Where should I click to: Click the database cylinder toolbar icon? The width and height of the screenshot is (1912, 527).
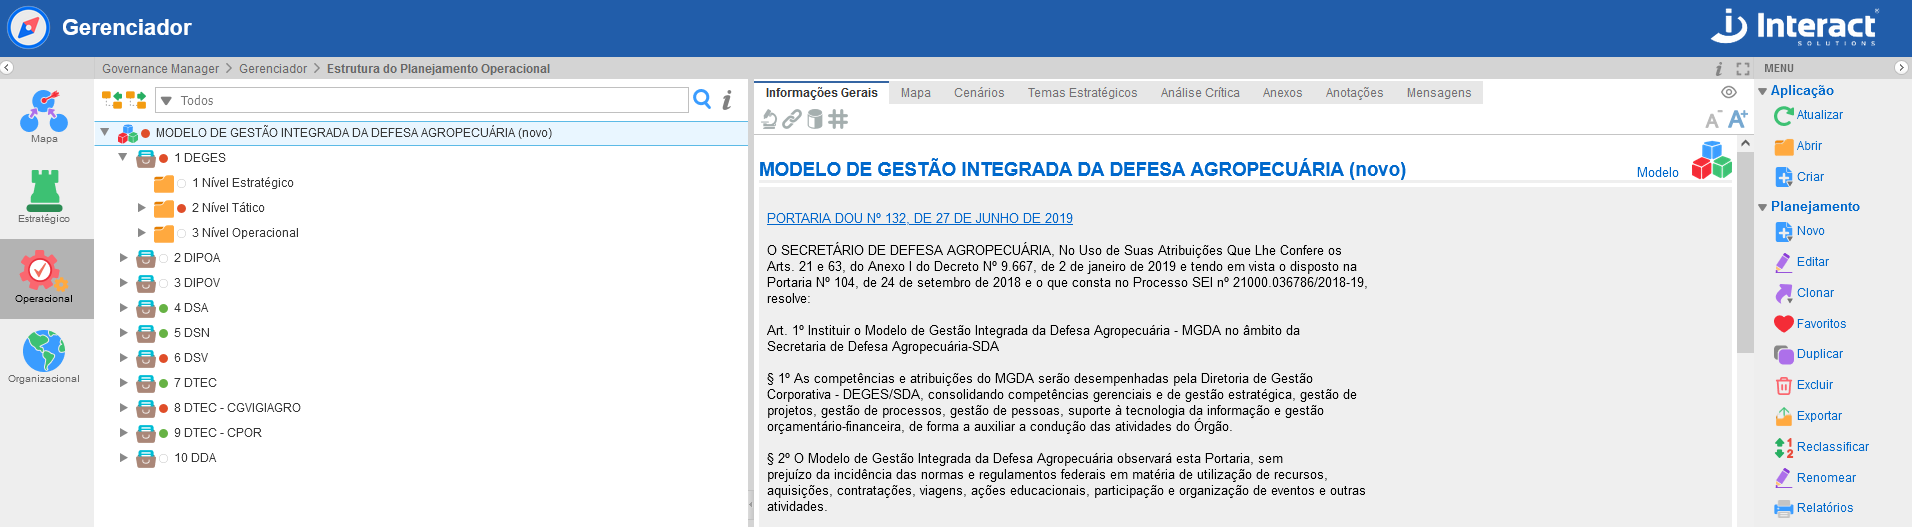815,120
